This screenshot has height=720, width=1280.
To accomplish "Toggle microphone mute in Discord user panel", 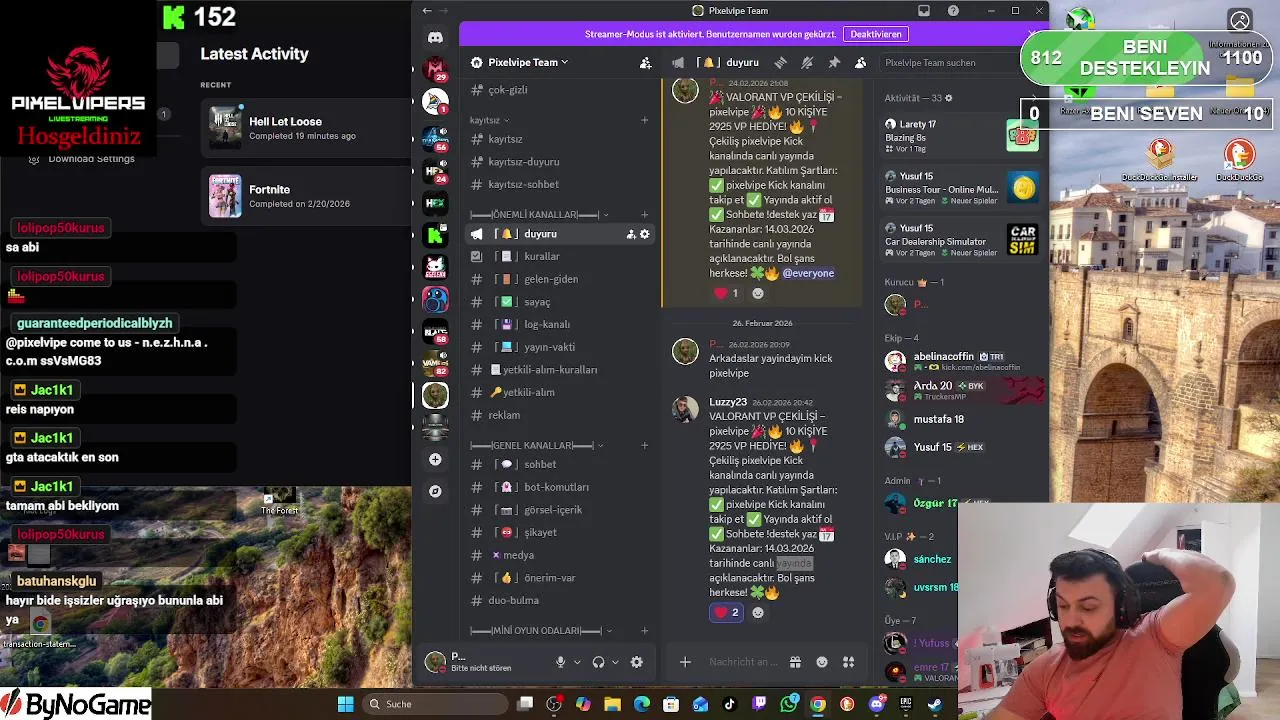I will pos(560,662).
